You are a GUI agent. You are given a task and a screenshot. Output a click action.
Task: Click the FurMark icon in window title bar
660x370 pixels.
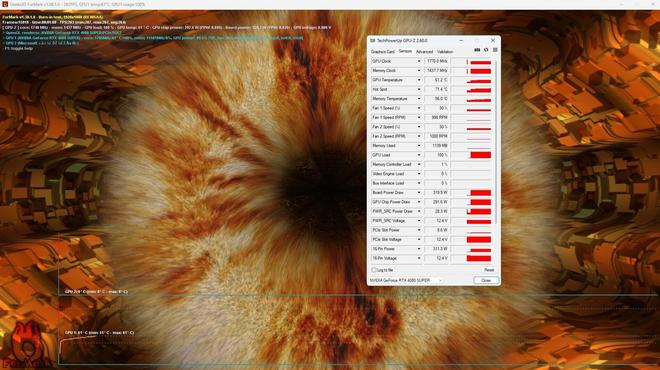(x=5, y=4)
